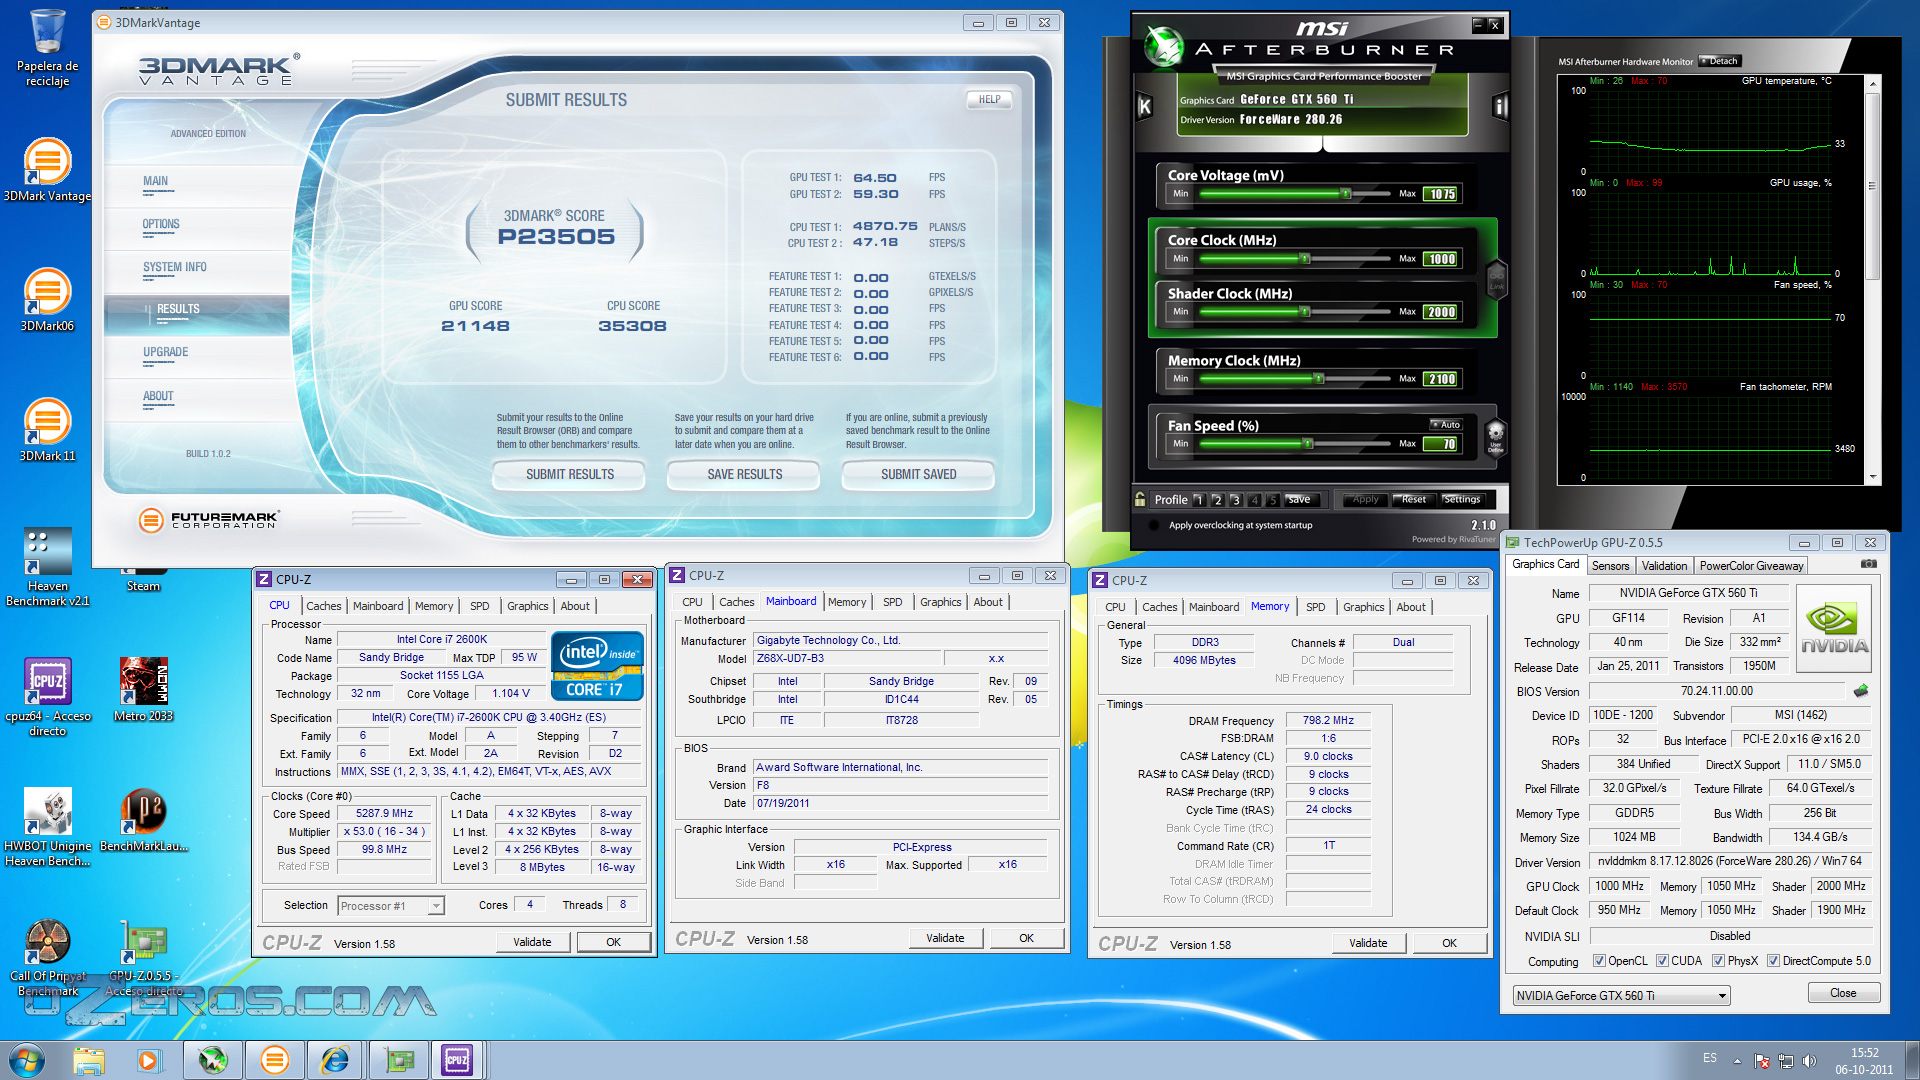This screenshot has height=1080, width=1920.
Task: Switch to the Validation tab in GPU-Z
Action: click(1664, 566)
